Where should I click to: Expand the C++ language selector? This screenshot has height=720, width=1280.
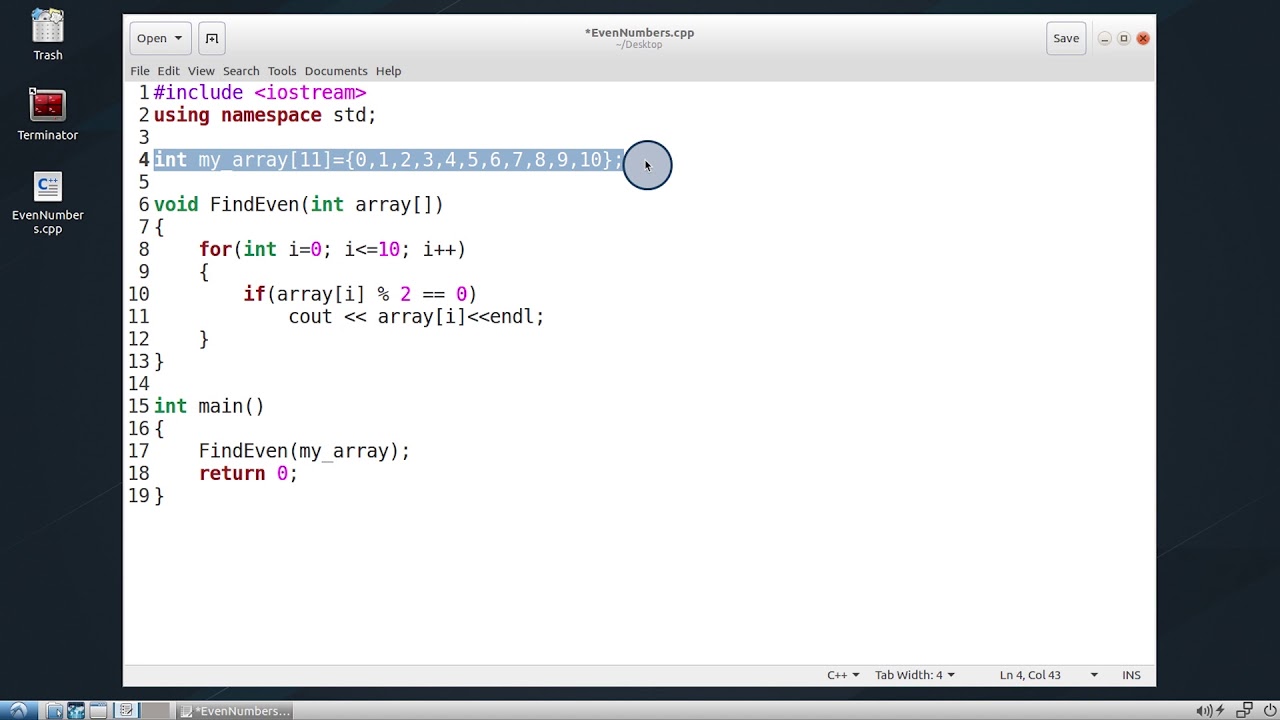click(843, 675)
